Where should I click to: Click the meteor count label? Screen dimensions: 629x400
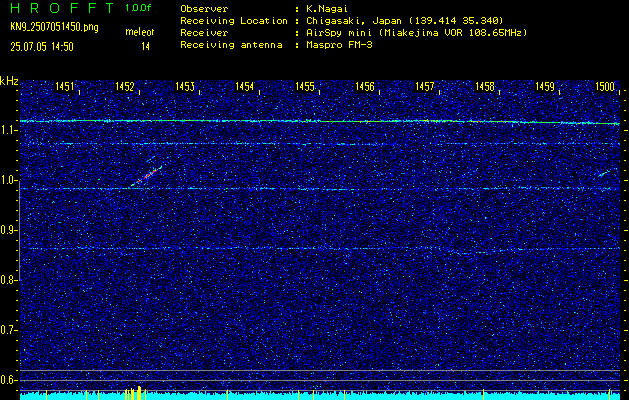coord(140,32)
